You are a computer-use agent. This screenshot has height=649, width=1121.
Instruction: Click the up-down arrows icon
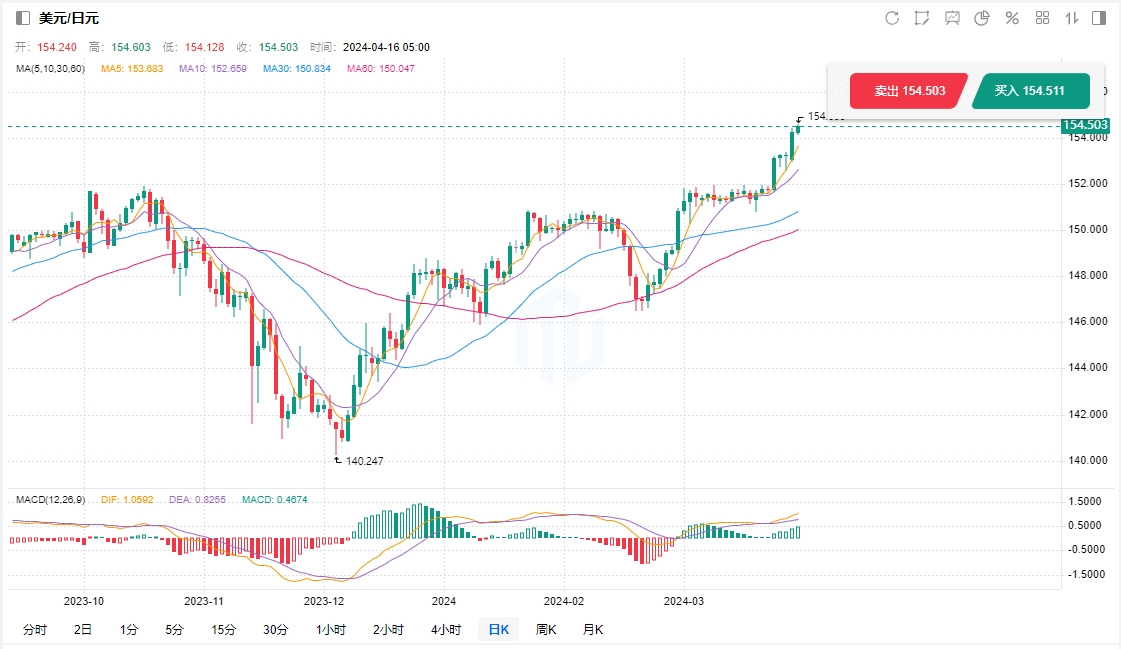1071,18
